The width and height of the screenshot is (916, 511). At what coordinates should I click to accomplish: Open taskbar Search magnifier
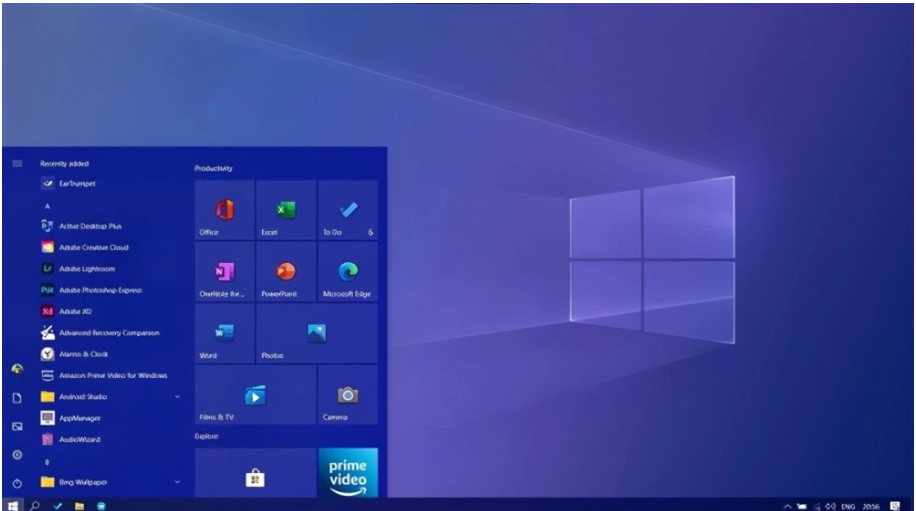point(35,506)
